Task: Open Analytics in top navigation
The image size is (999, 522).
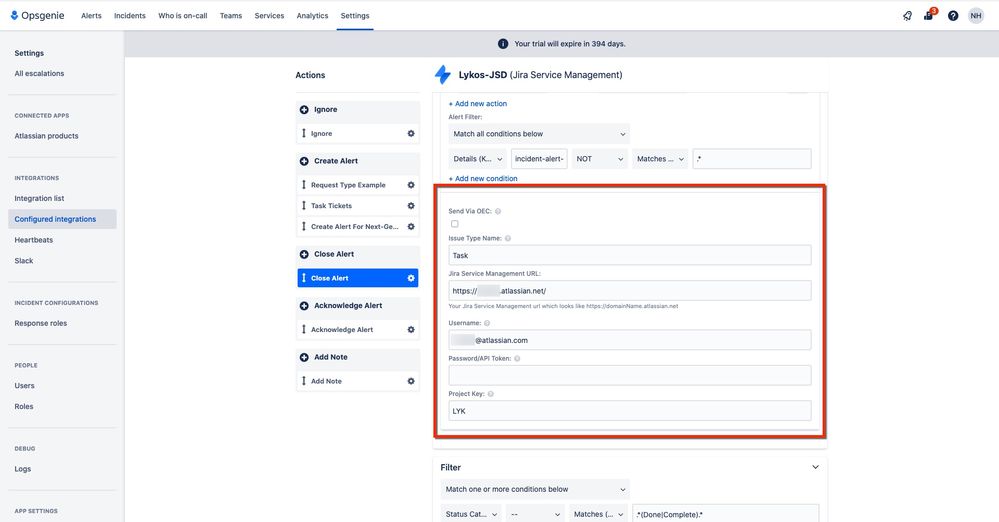Action: pyautogui.click(x=312, y=16)
